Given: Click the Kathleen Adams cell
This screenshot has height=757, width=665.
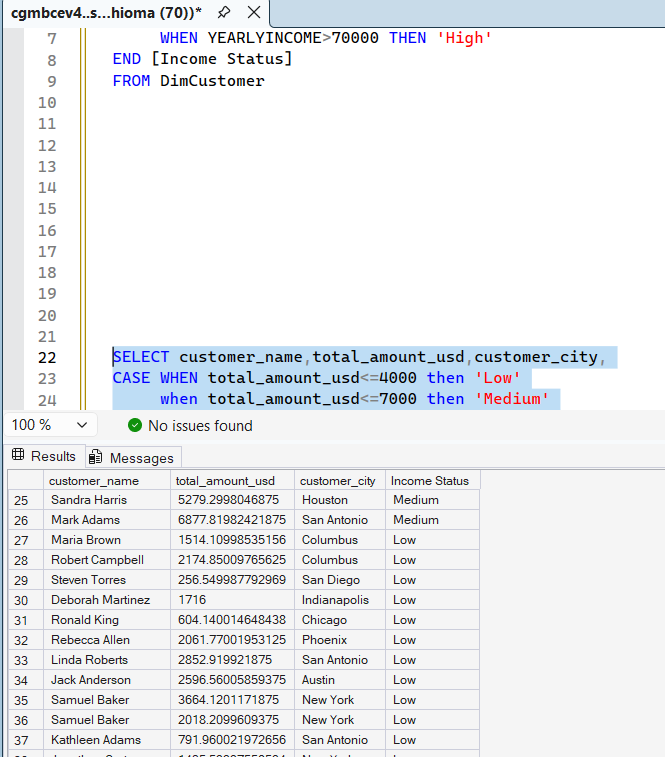Looking at the screenshot, I should (x=107, y=740).
